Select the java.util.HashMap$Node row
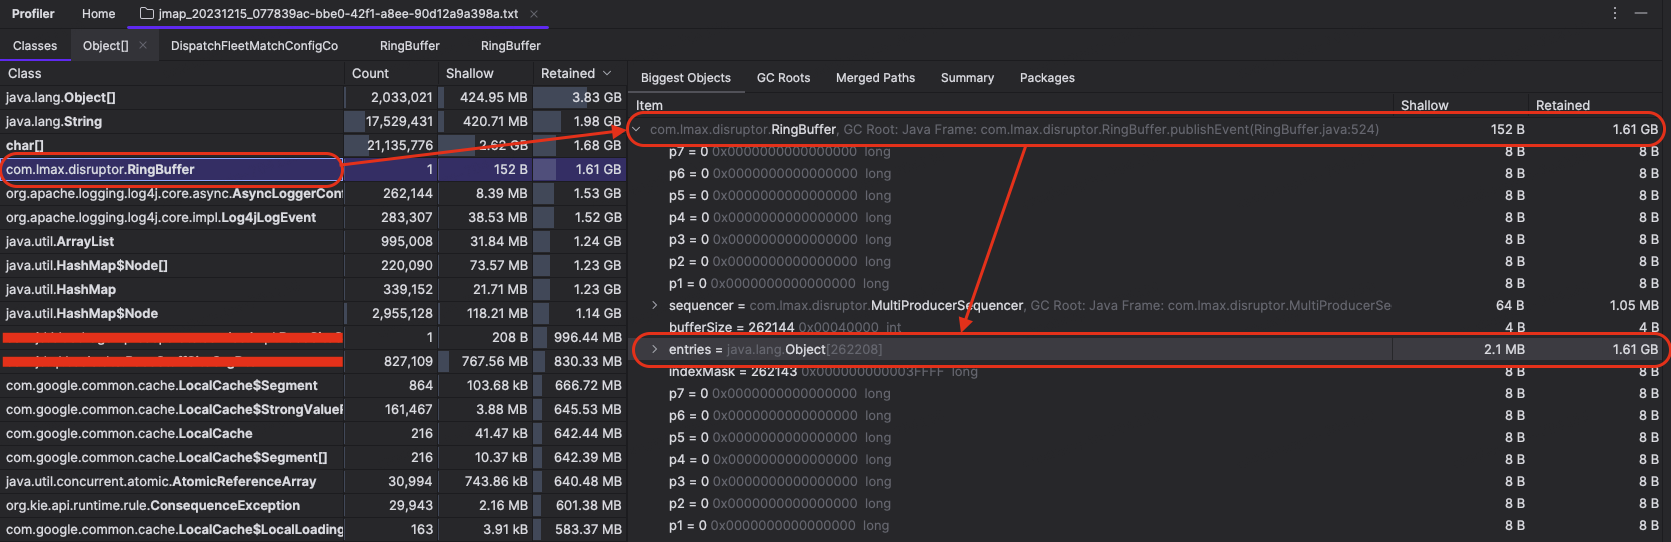Screen dimensions: 1671x542 pos(313,313)
